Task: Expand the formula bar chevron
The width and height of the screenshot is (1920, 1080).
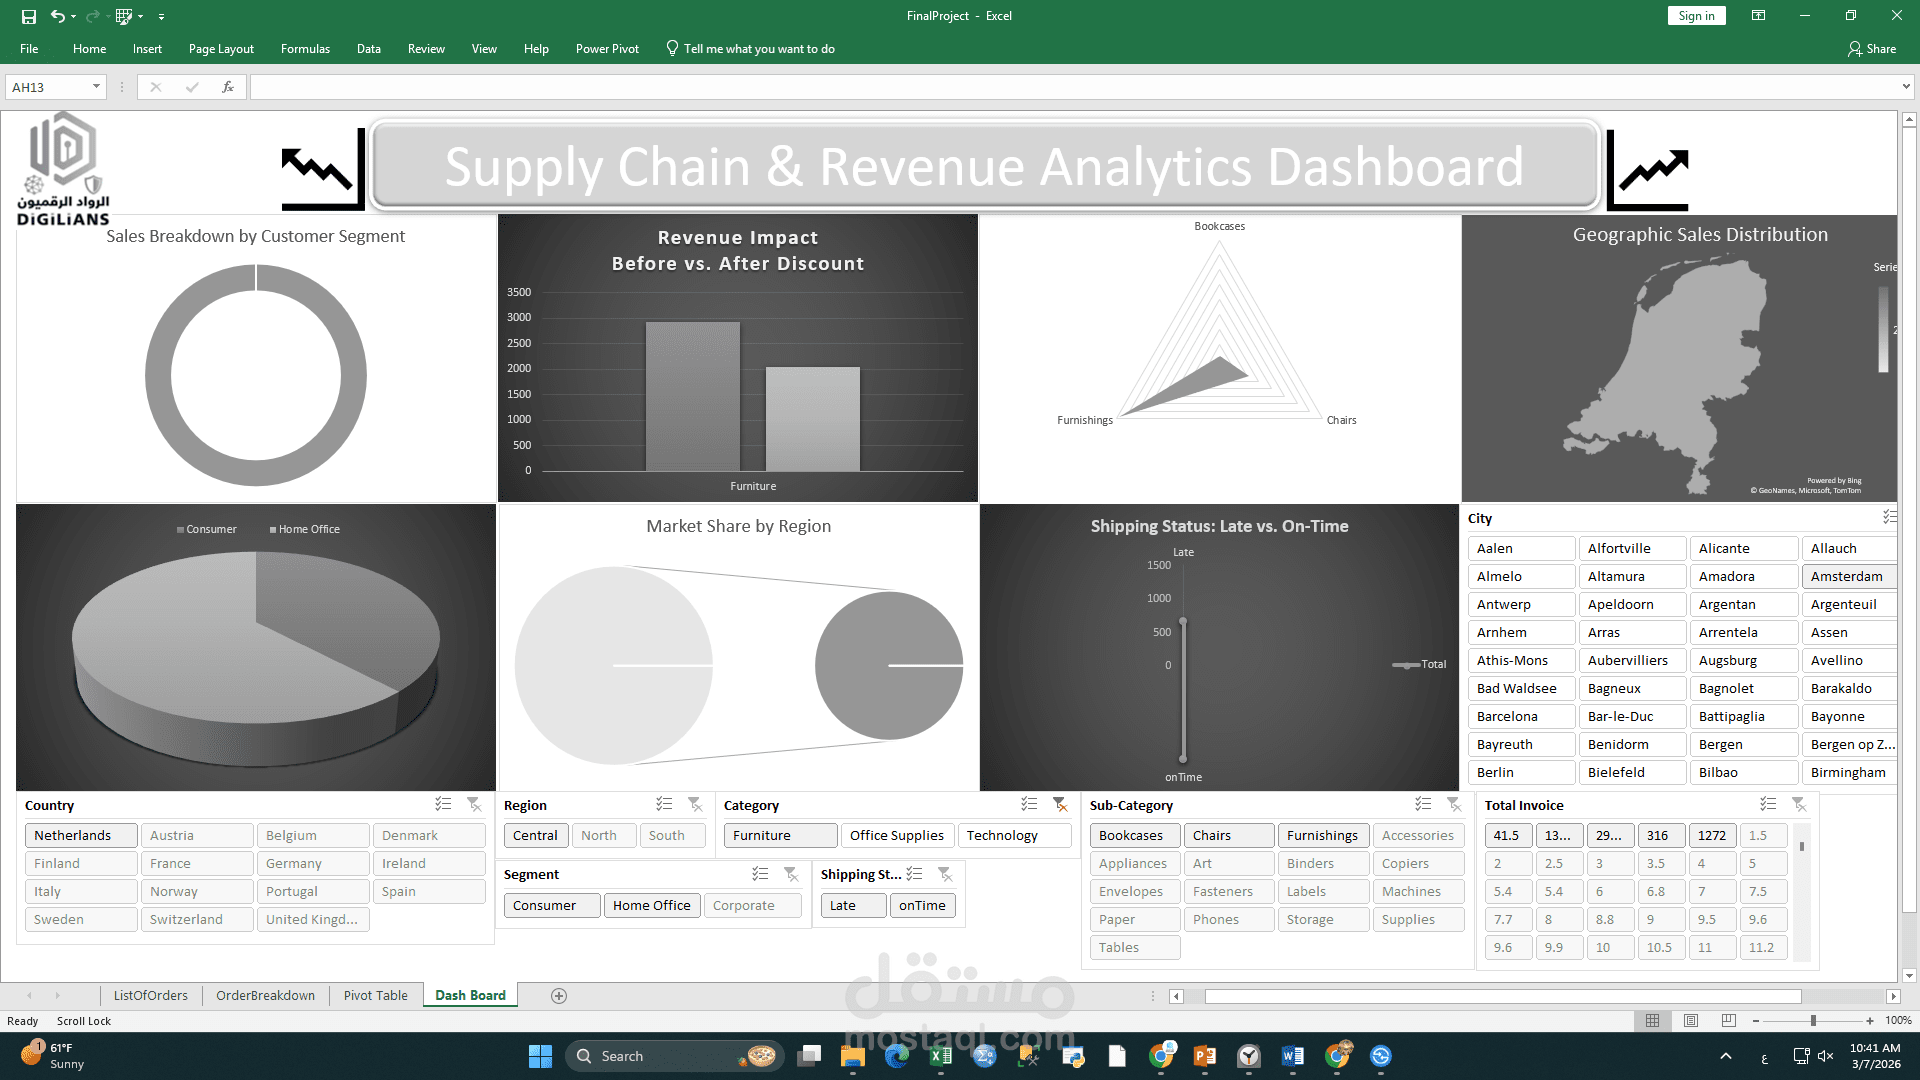Action: click(x=1906, y=87)
